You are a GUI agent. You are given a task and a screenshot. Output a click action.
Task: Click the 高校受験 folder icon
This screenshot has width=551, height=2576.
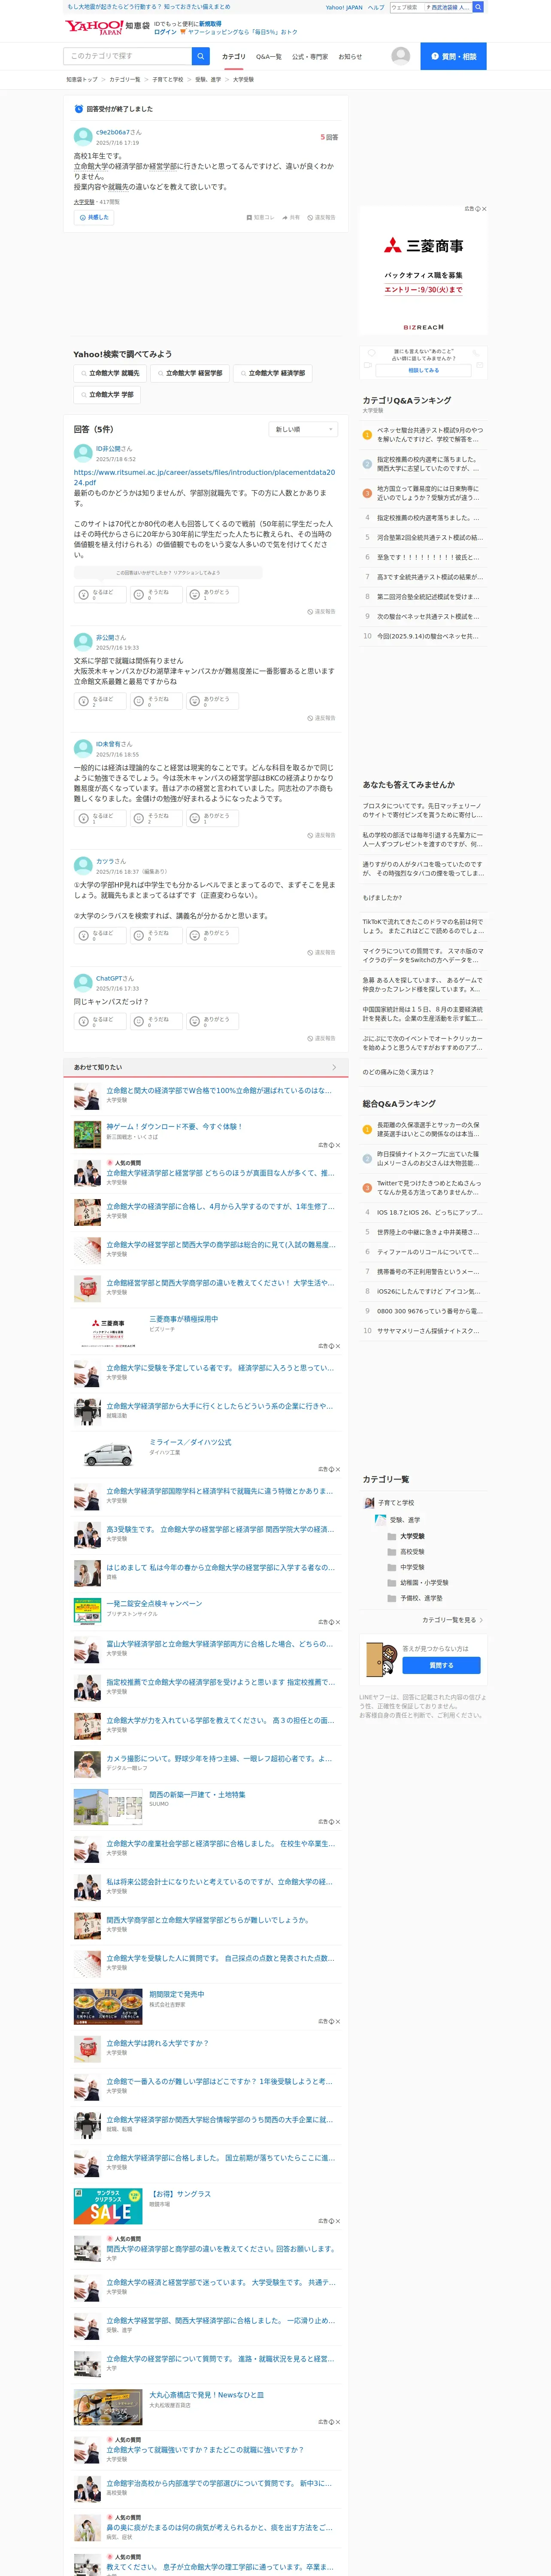[392, 1552]
